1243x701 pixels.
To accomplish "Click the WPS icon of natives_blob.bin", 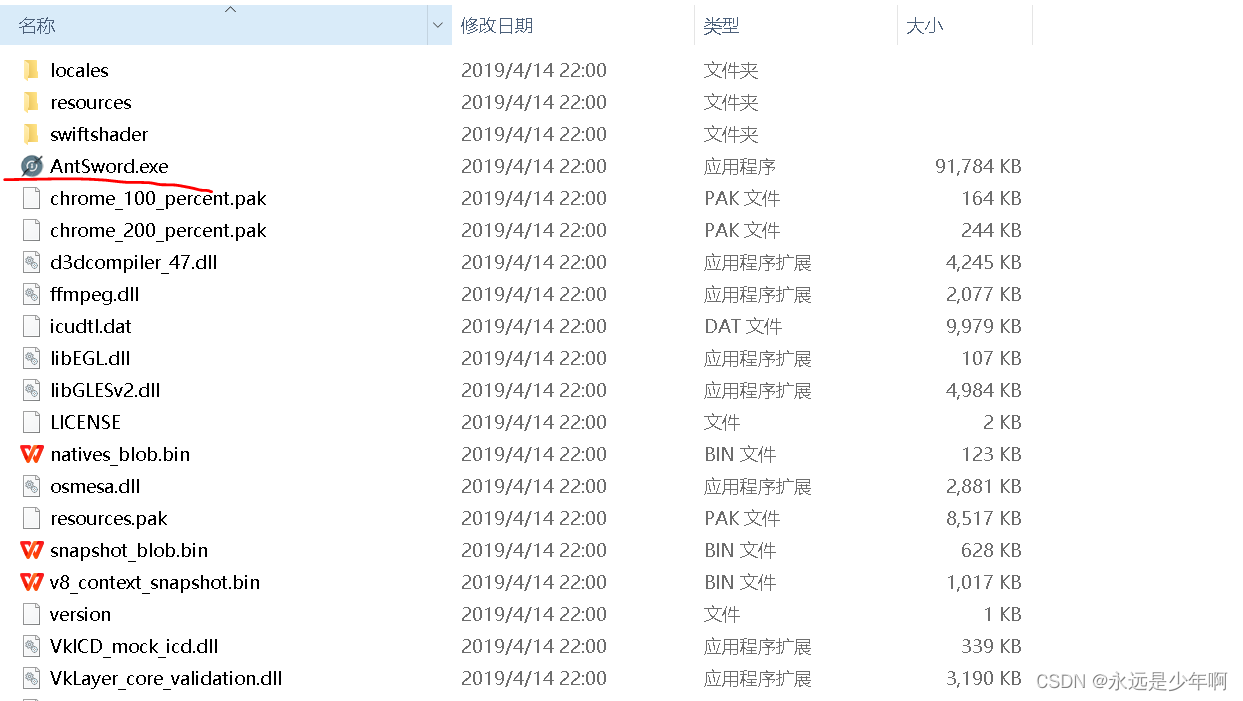I will pos(32,454).
